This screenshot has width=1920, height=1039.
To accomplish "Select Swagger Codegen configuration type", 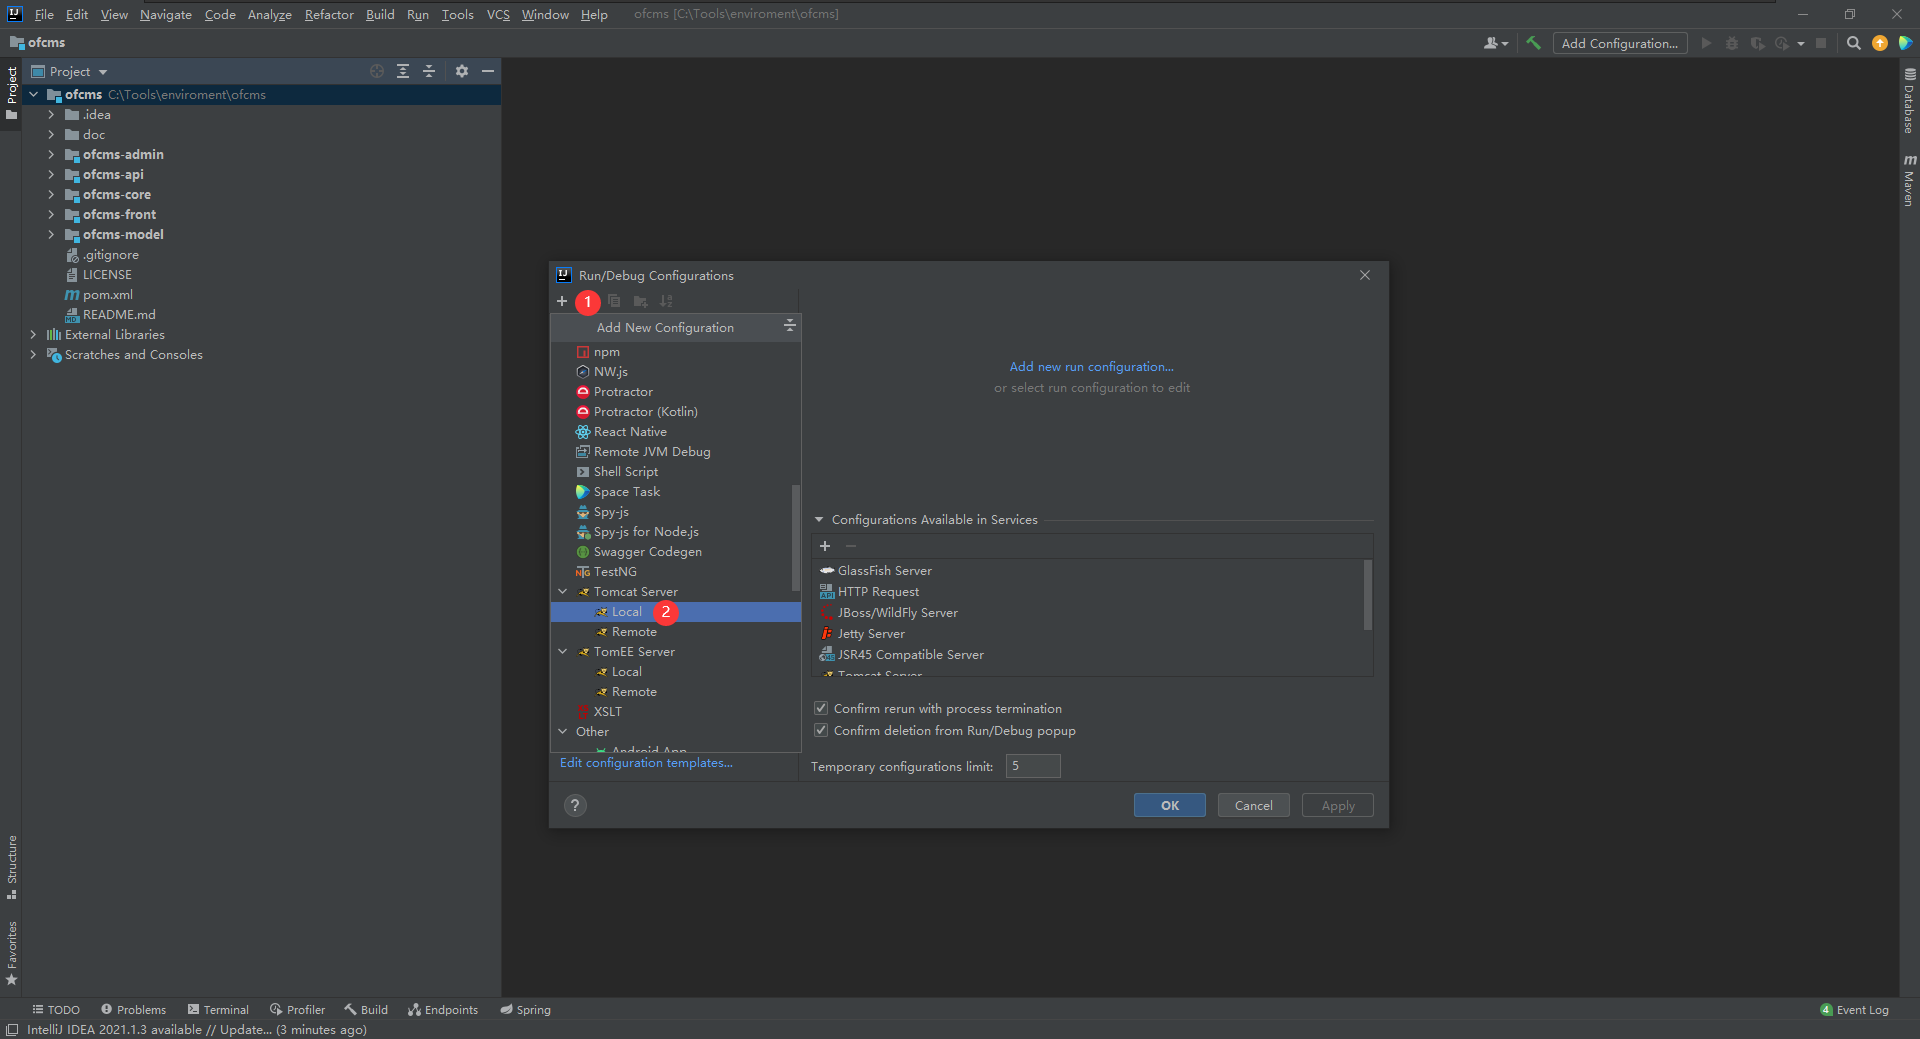I will pos(676,551).
